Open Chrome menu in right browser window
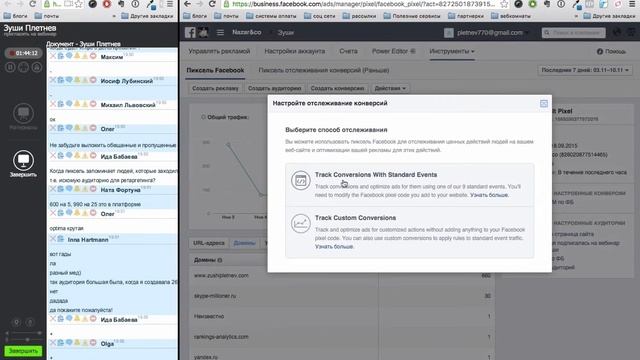This screenshot has height=360, width=640. [631, 4]
